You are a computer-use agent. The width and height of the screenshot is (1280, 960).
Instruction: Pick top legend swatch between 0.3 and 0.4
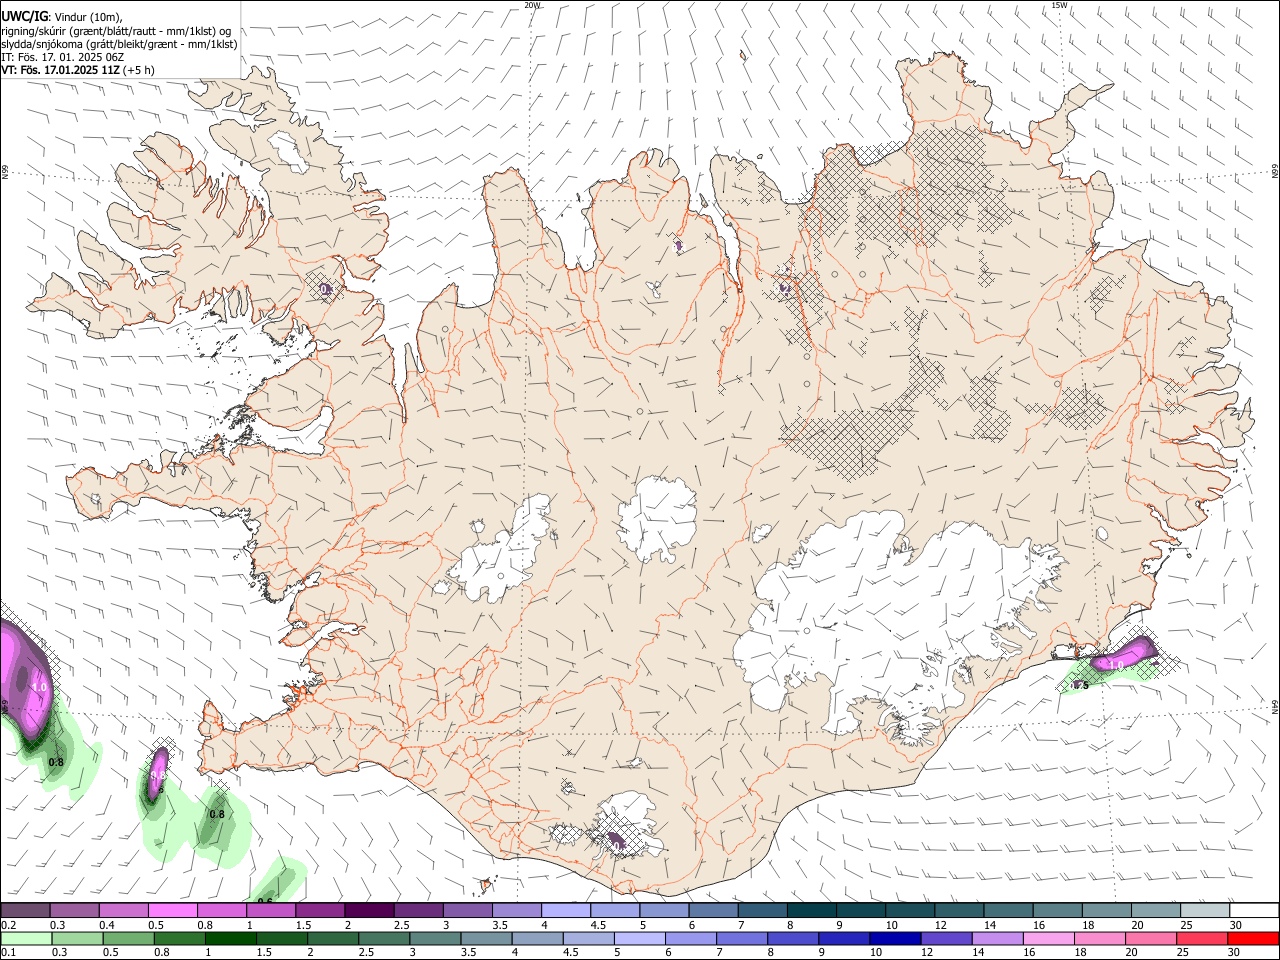[74, 910]
